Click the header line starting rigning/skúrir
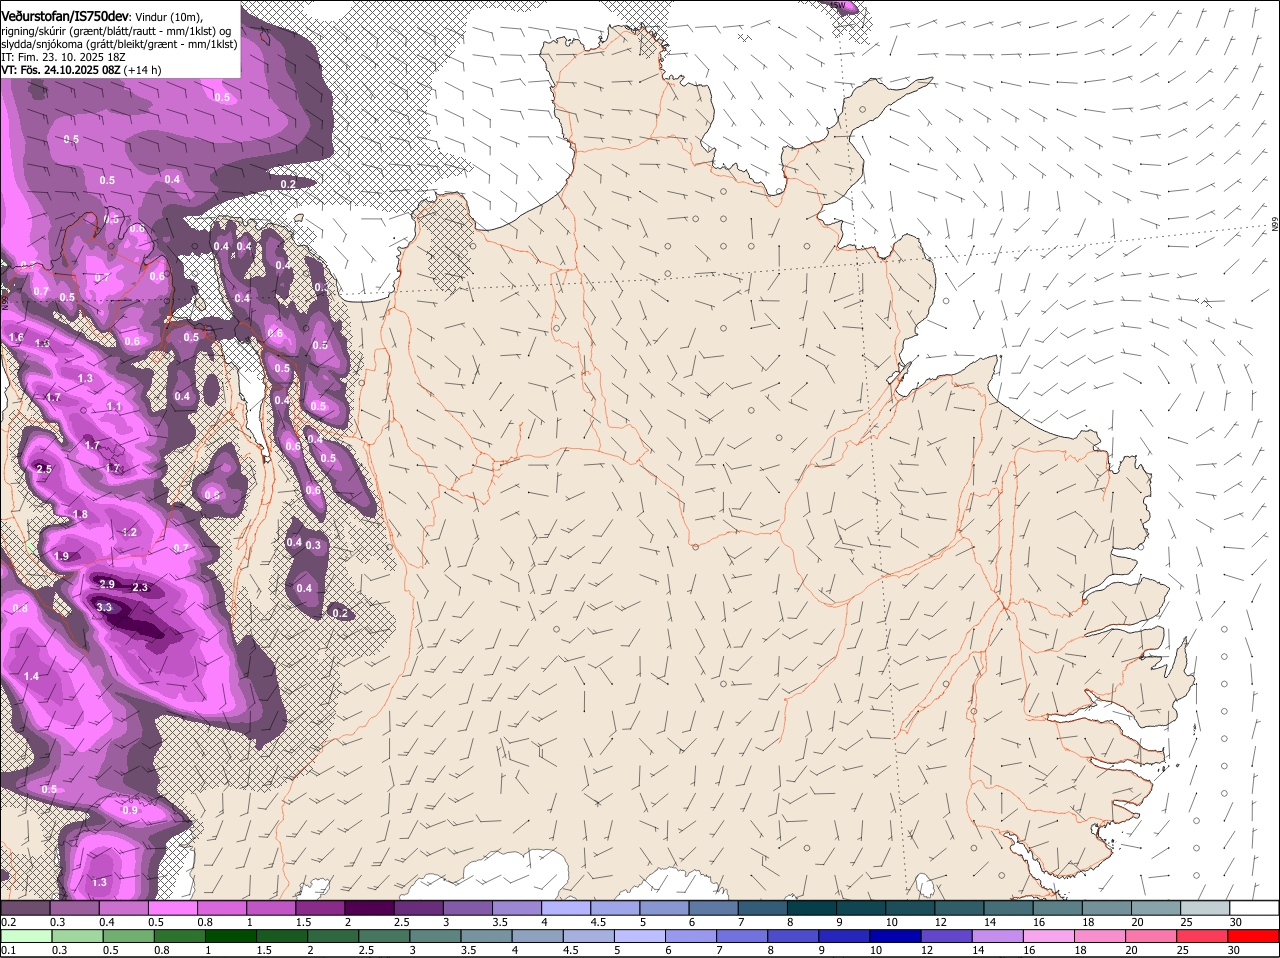1280x958 pixels. coord(115,31)
